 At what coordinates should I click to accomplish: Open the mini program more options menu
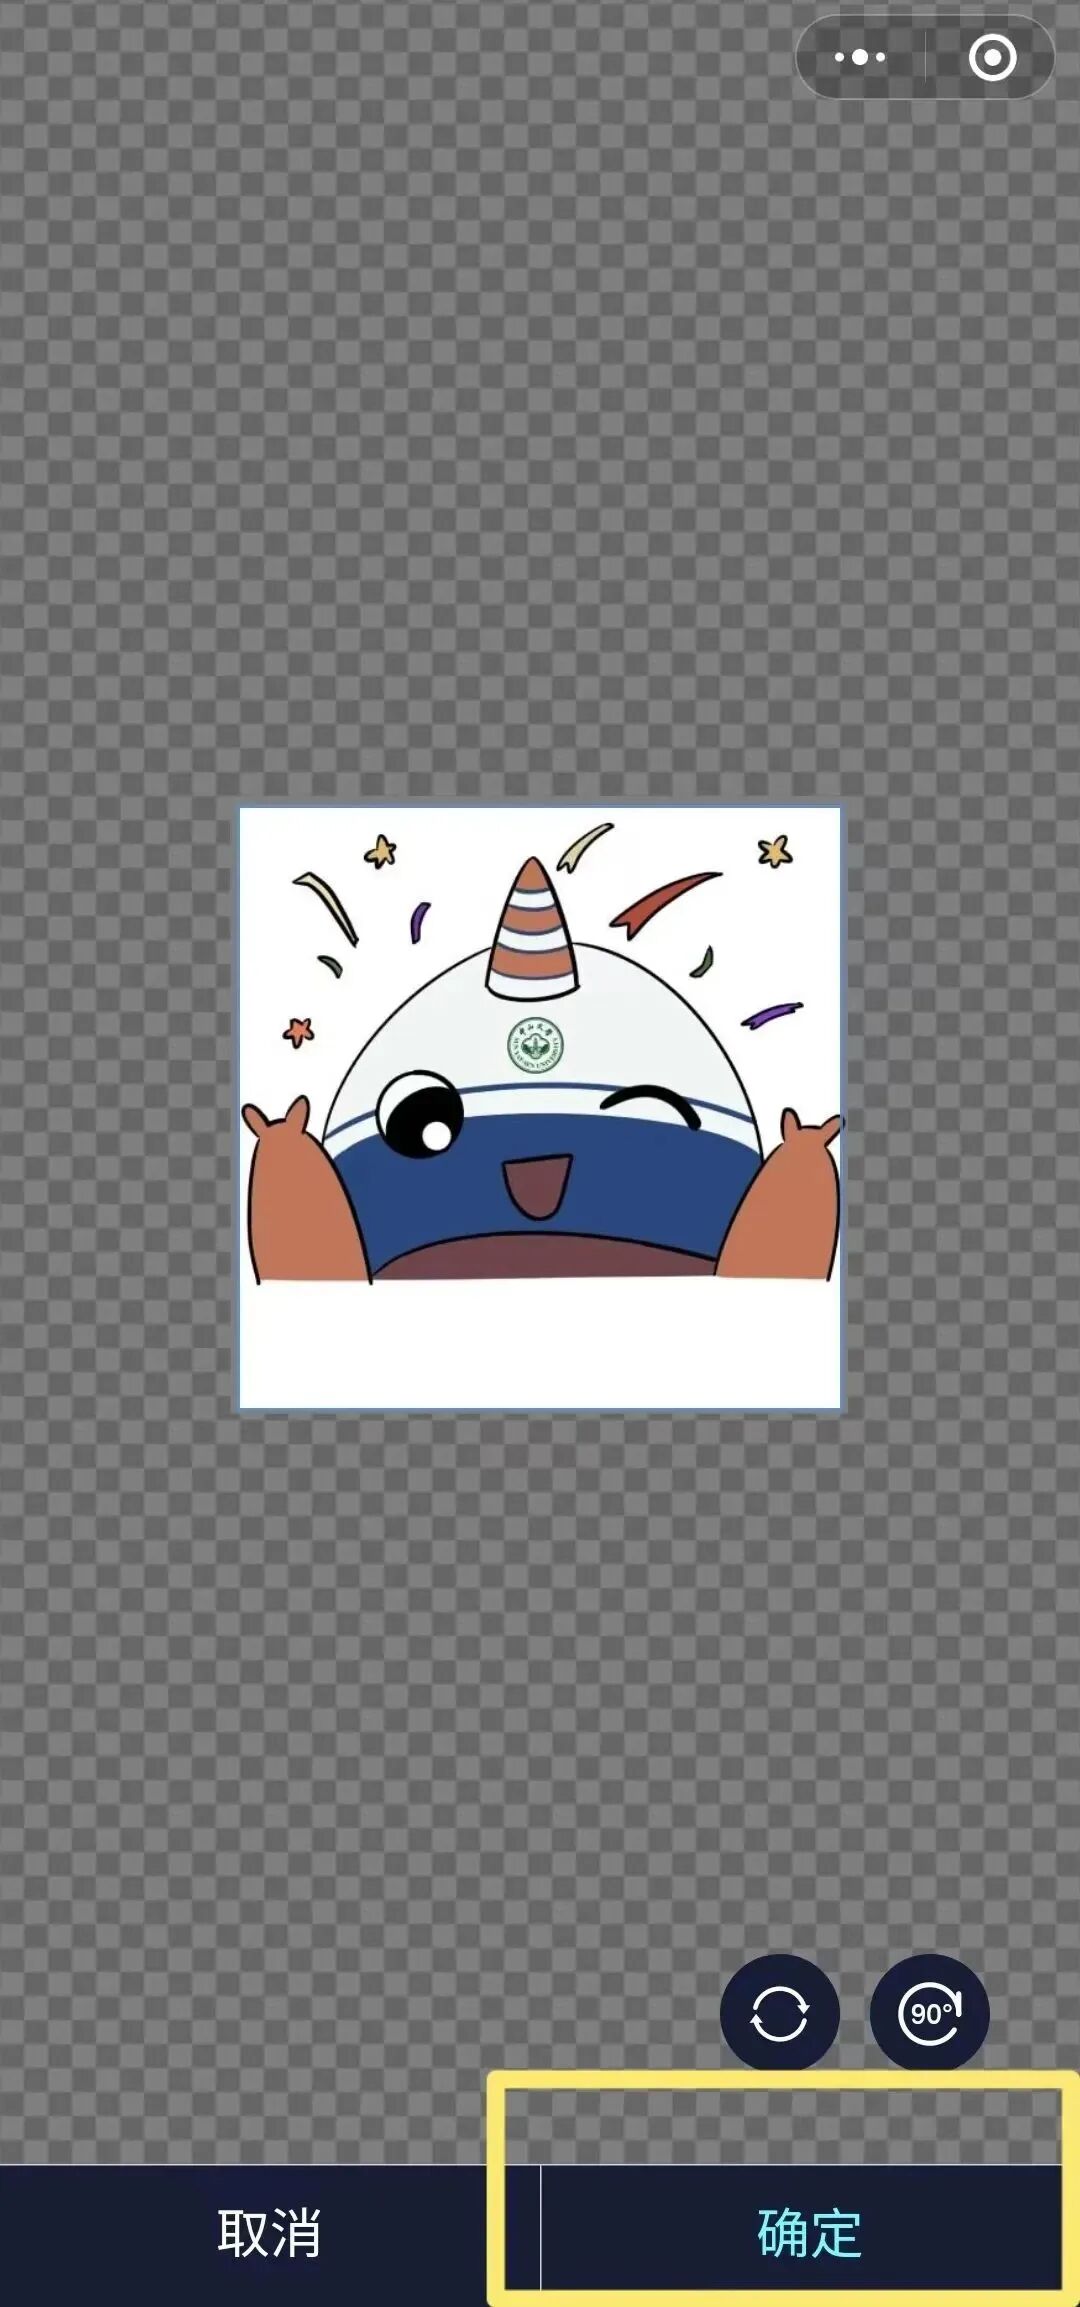point(860,58)
